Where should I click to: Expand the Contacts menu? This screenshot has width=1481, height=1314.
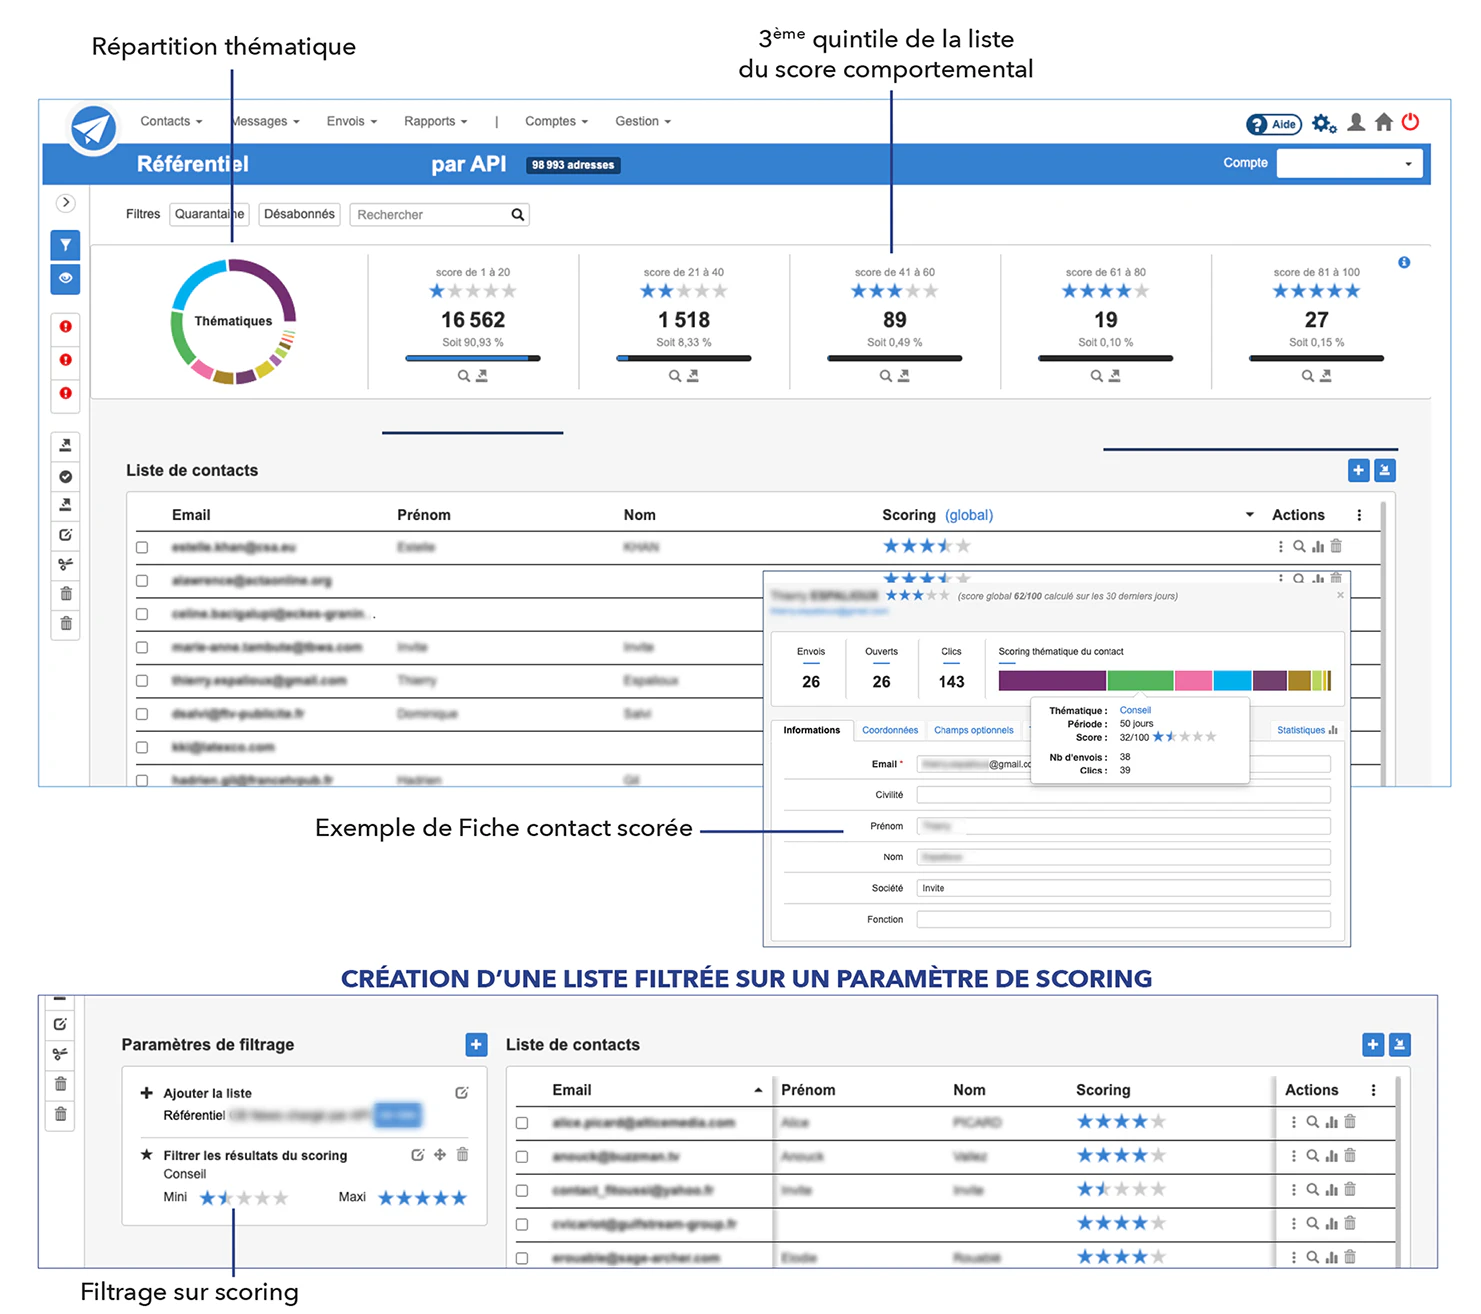[171, 121]
